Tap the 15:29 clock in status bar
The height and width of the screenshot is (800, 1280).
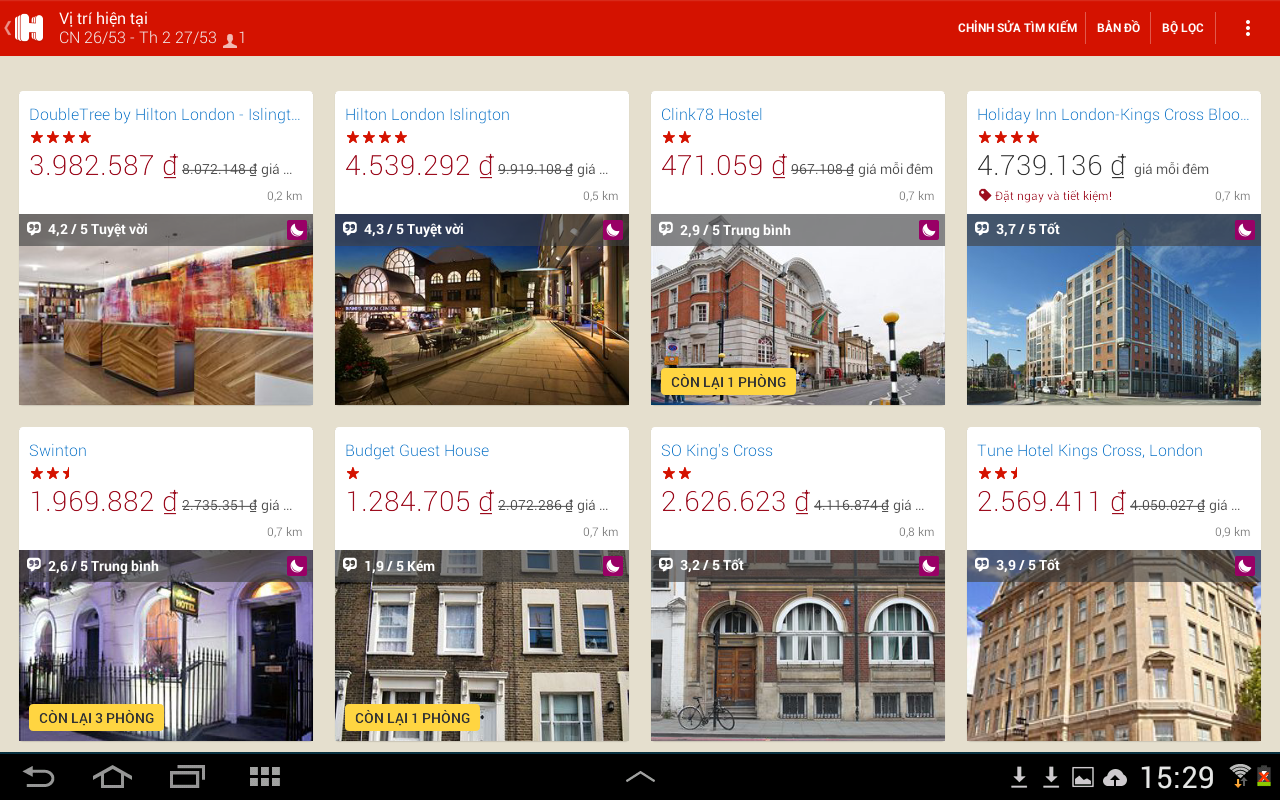pyautogui.click(x=1177, y=777)
